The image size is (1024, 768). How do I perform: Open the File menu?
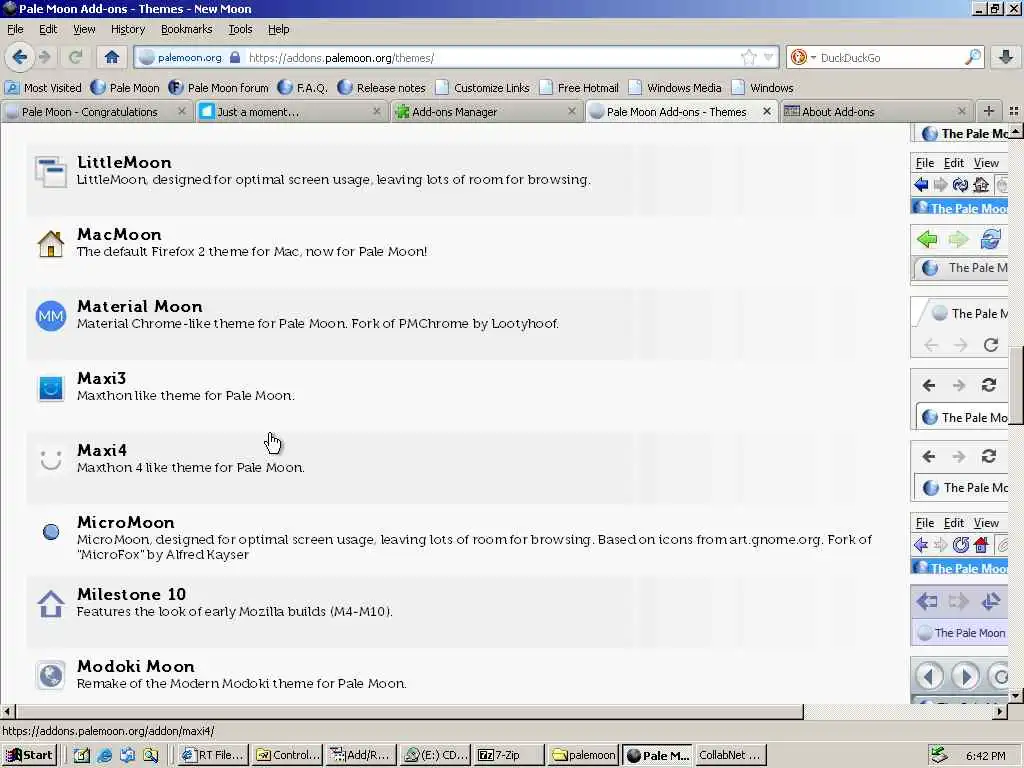pyautogui.click(x=15, y=29)
